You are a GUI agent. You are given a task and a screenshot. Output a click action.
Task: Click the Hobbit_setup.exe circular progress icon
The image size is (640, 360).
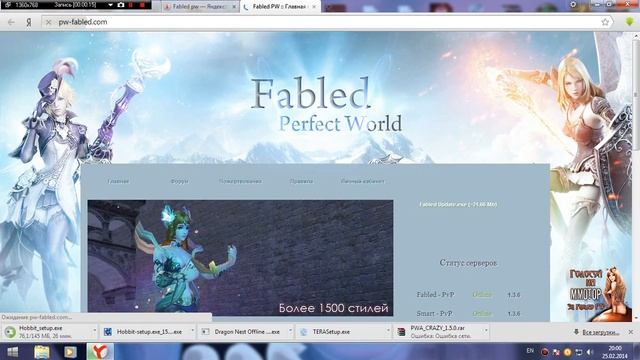[10, 332]
